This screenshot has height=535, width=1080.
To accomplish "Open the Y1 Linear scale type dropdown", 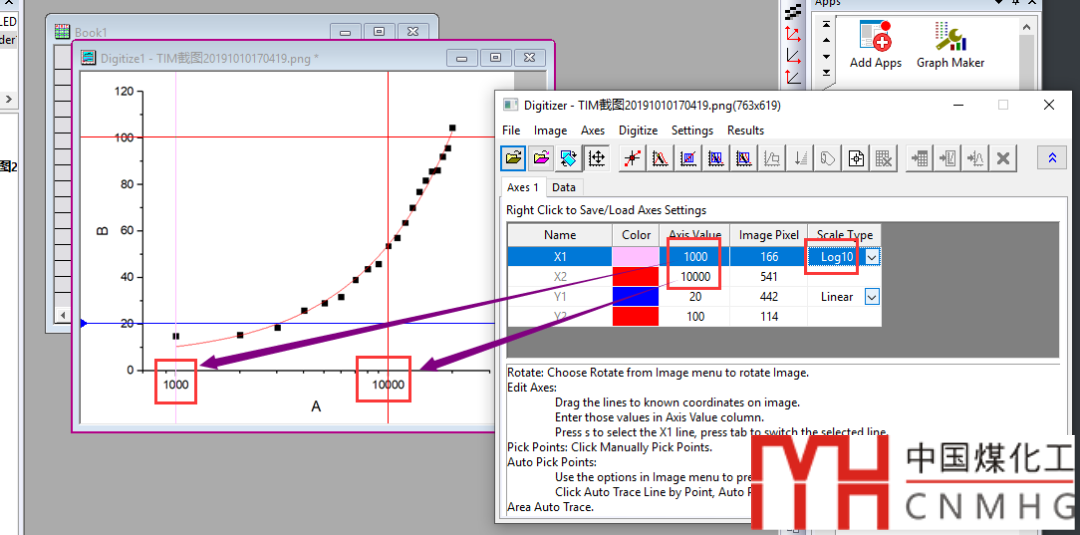I will [872, 297].
